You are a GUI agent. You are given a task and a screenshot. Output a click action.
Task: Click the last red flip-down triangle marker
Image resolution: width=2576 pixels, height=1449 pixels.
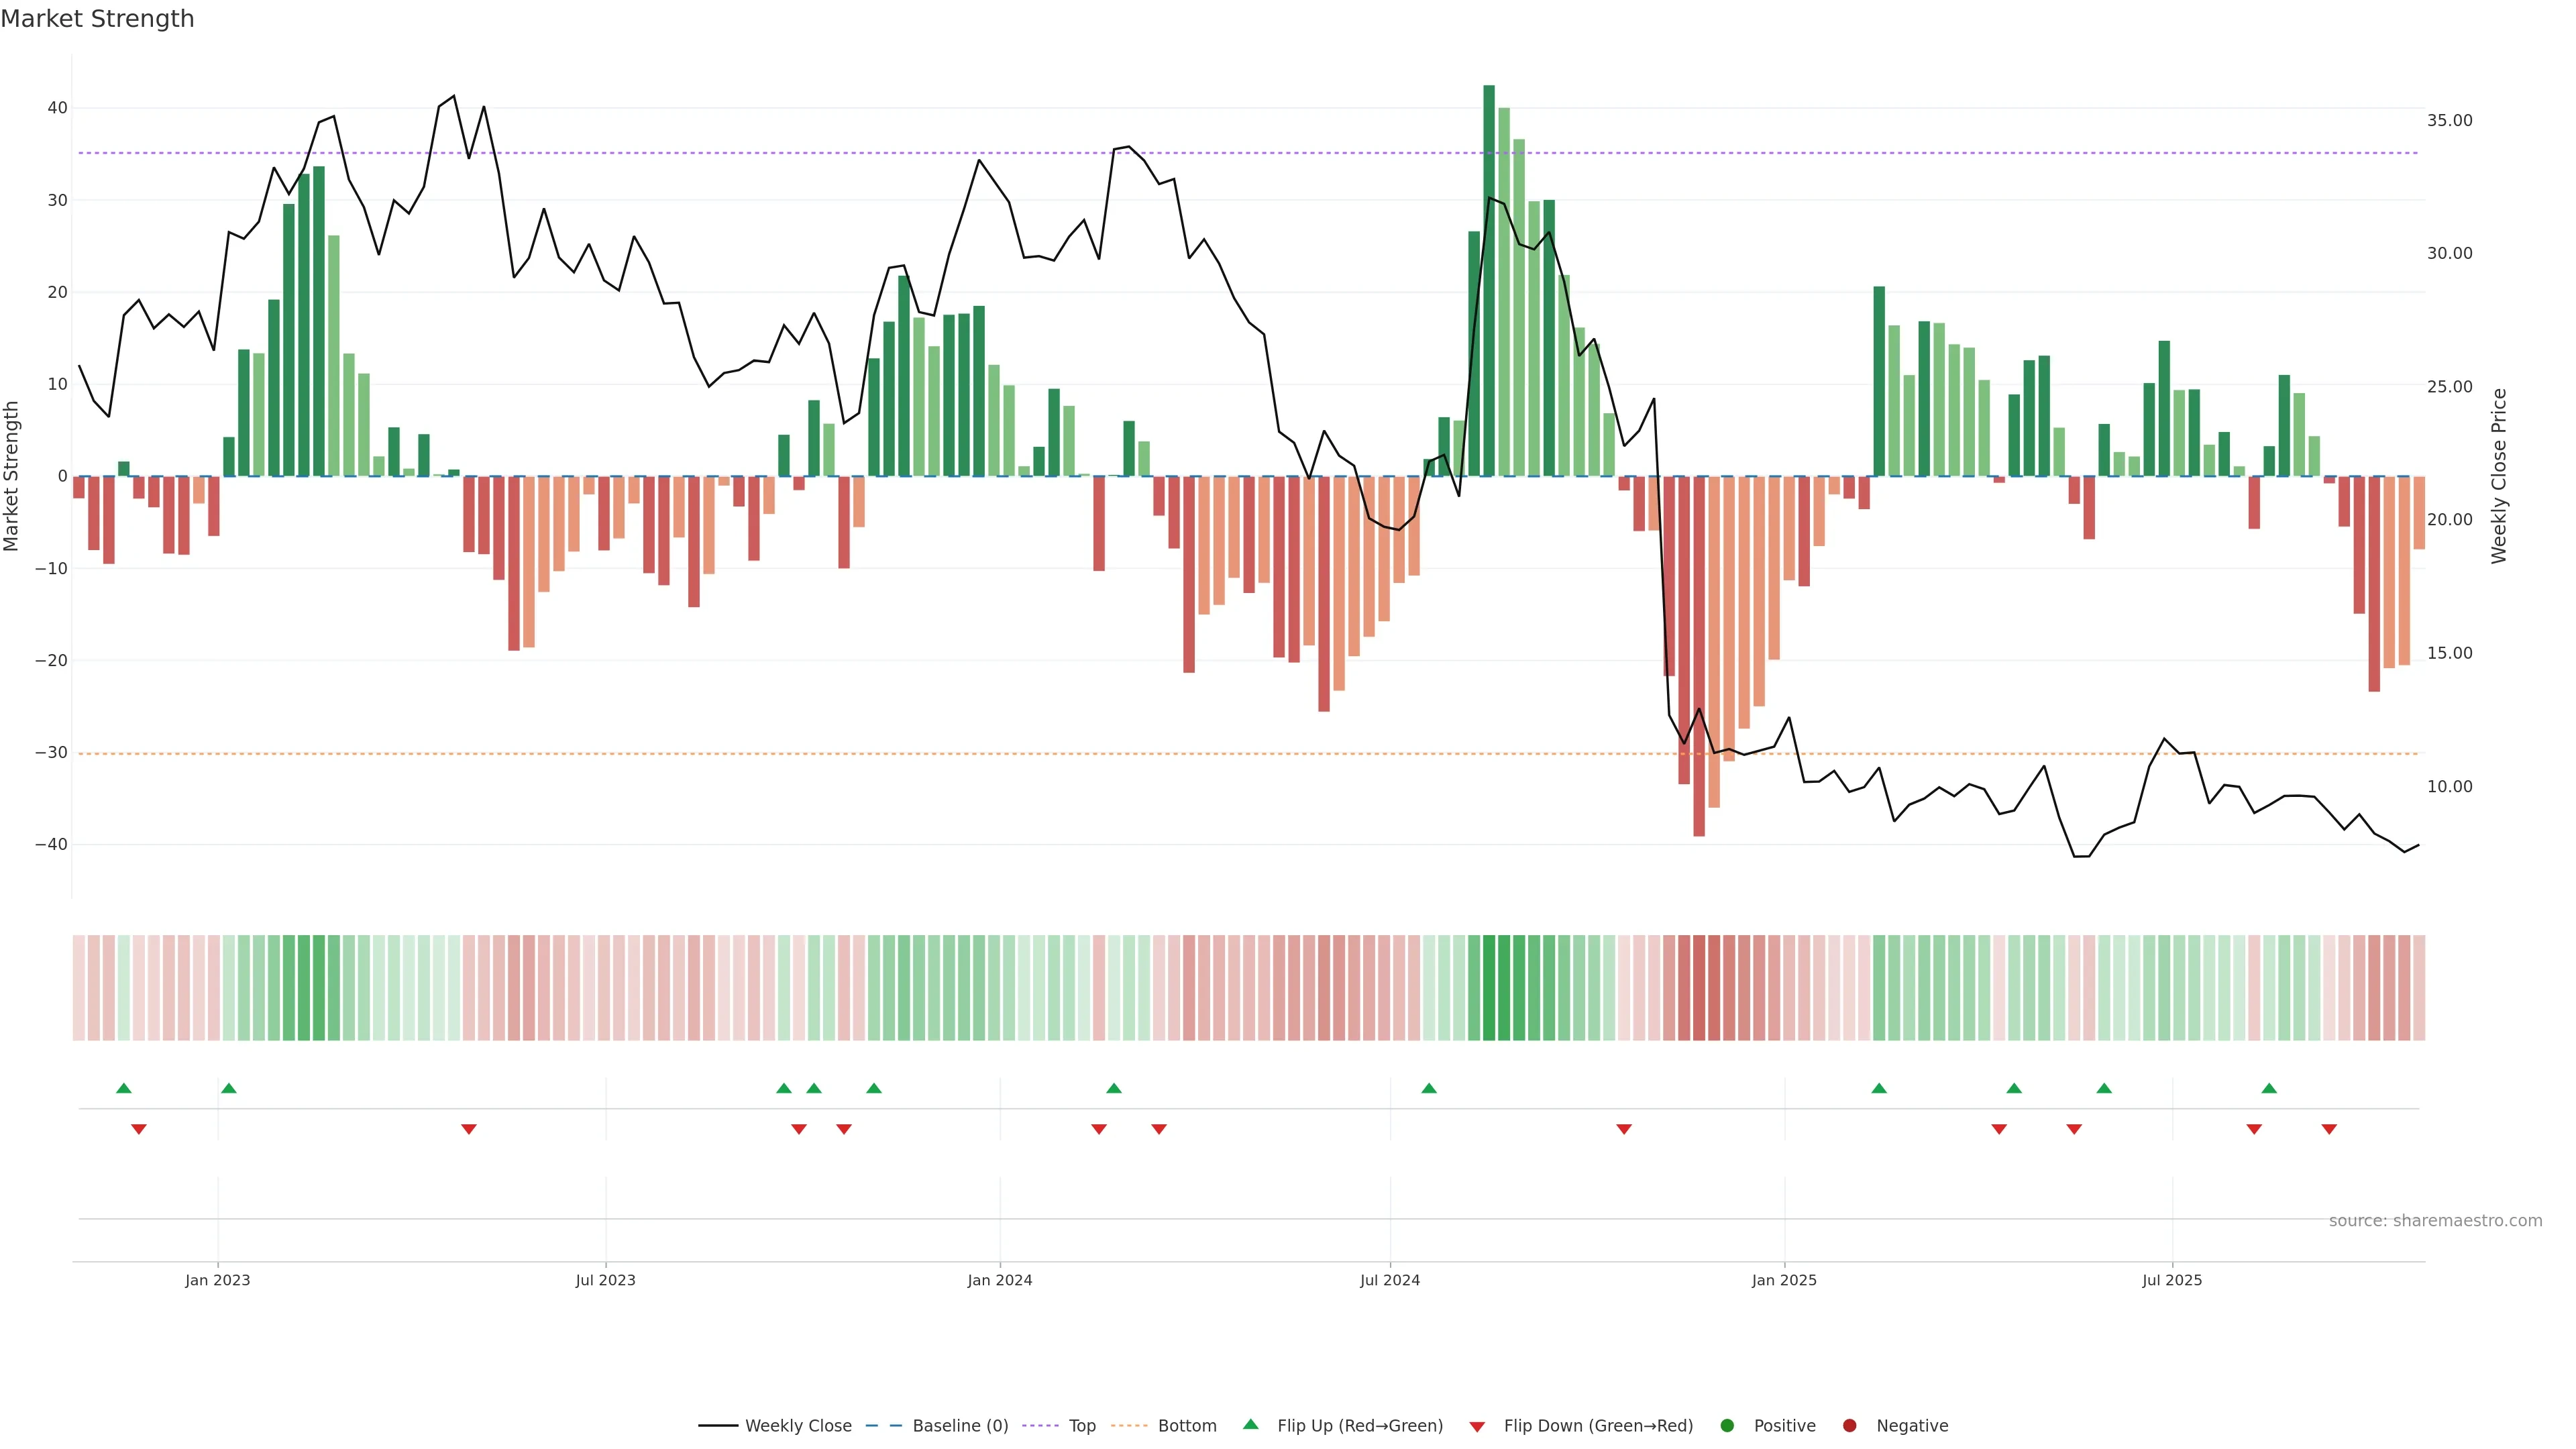[2329, 1129]
